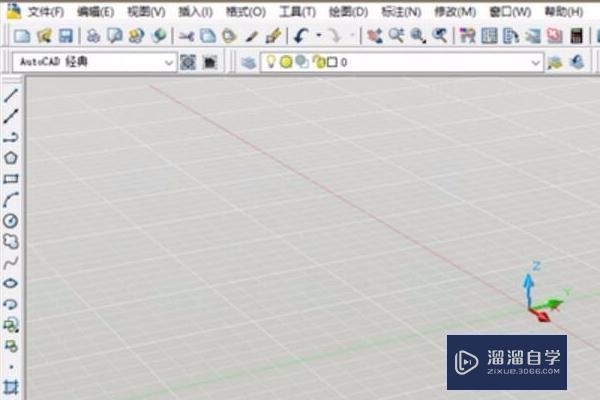Expand the Undo history dropdown arrow
The image size is (600, 400).
coord(319,36)
